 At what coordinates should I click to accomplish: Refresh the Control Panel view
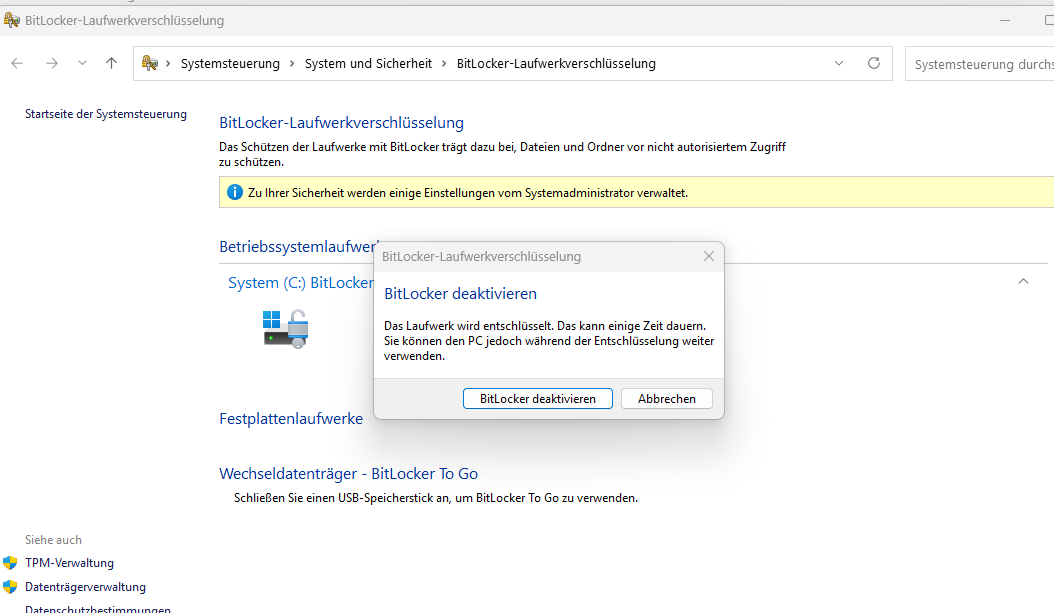click(874, 63)
